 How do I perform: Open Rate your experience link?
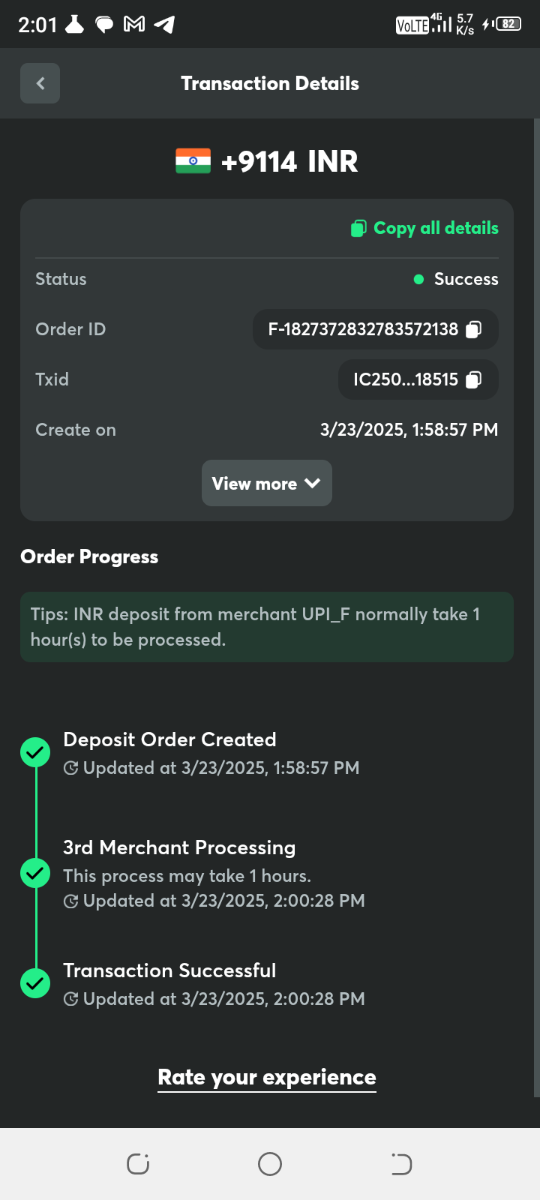267,1077
